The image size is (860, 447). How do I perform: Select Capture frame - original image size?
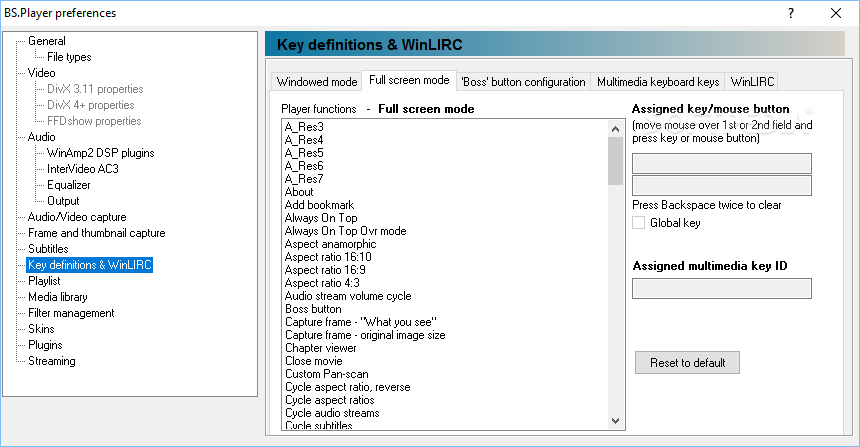tap(365, 335)
